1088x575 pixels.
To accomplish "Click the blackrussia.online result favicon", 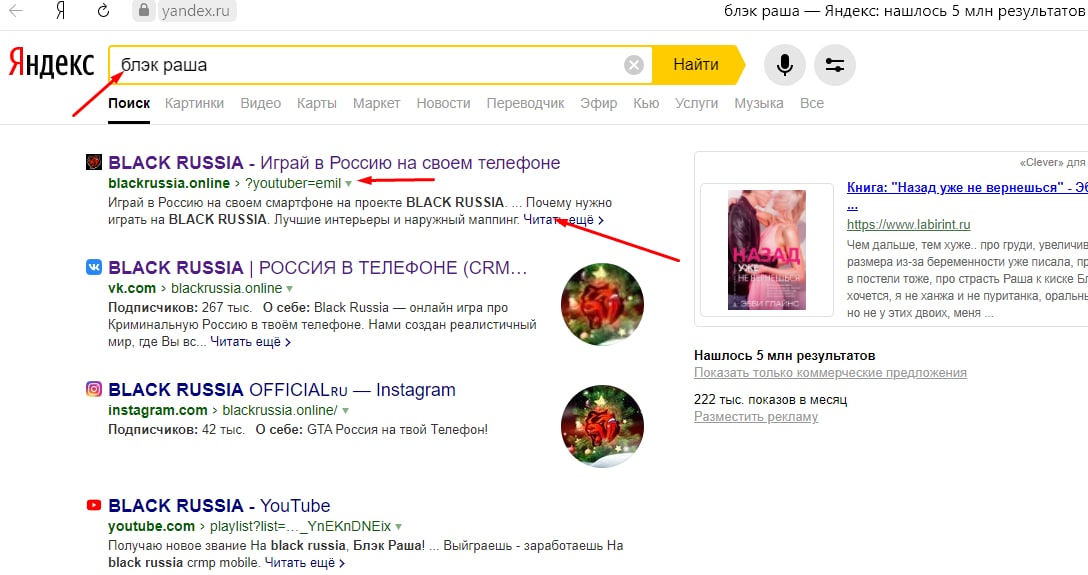I will (94, 162).
